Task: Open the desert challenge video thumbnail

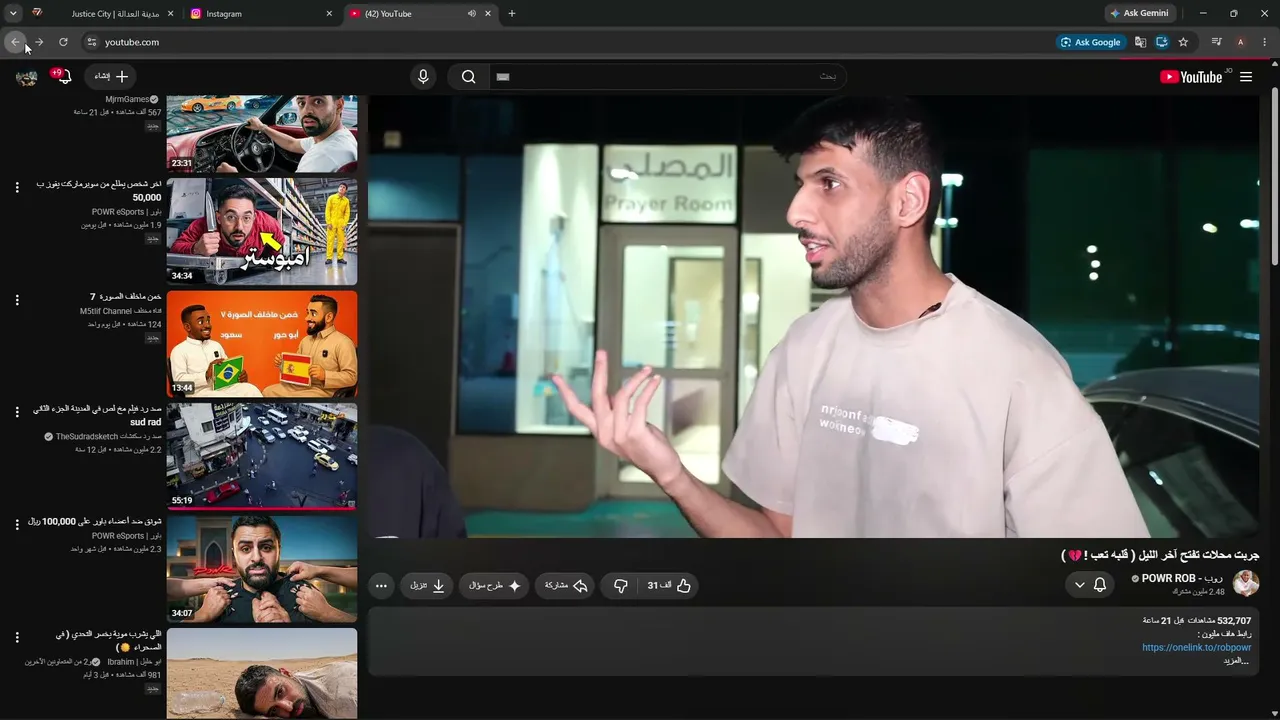Action: tap(262, 674)
